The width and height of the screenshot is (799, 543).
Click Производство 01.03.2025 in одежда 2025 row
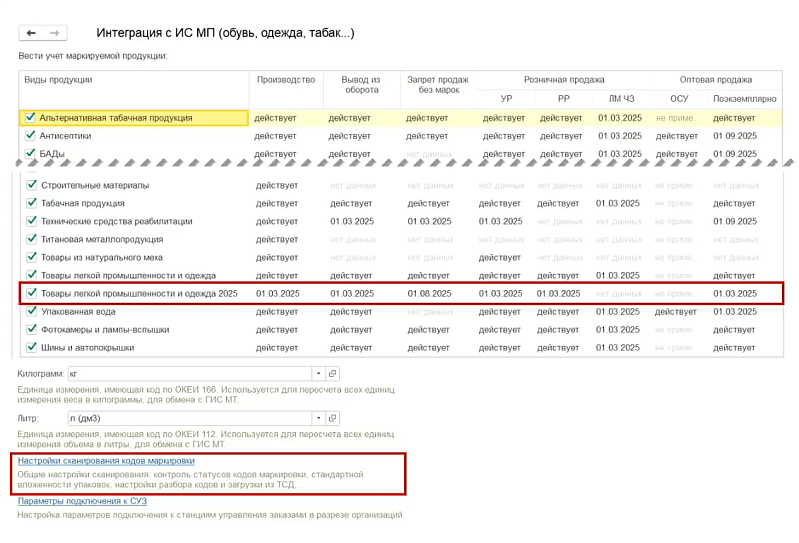pos(278,294)
